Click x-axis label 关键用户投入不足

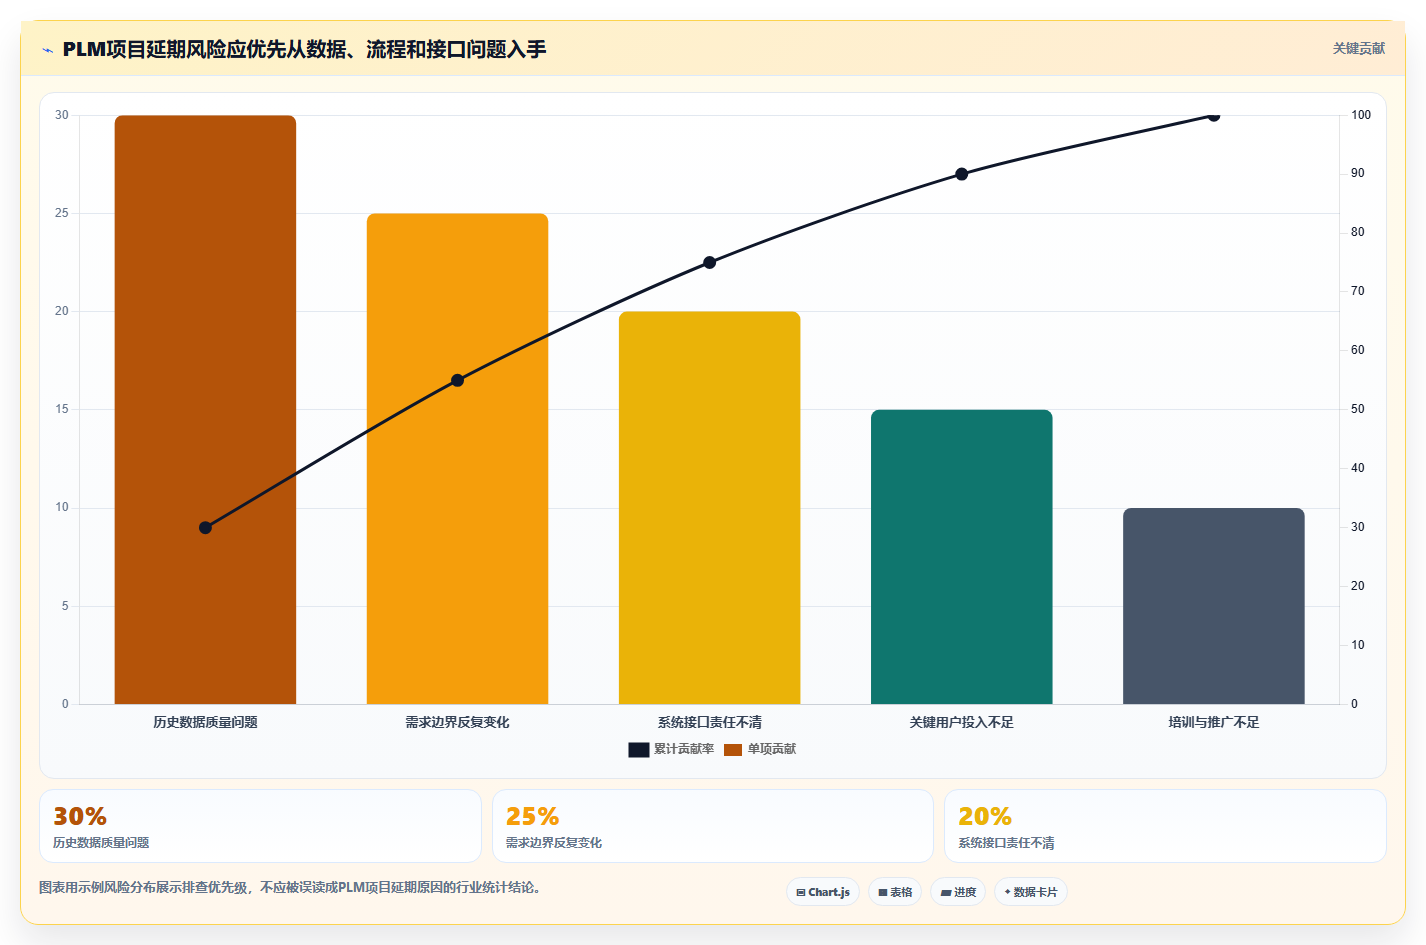(x=962, y=722)
